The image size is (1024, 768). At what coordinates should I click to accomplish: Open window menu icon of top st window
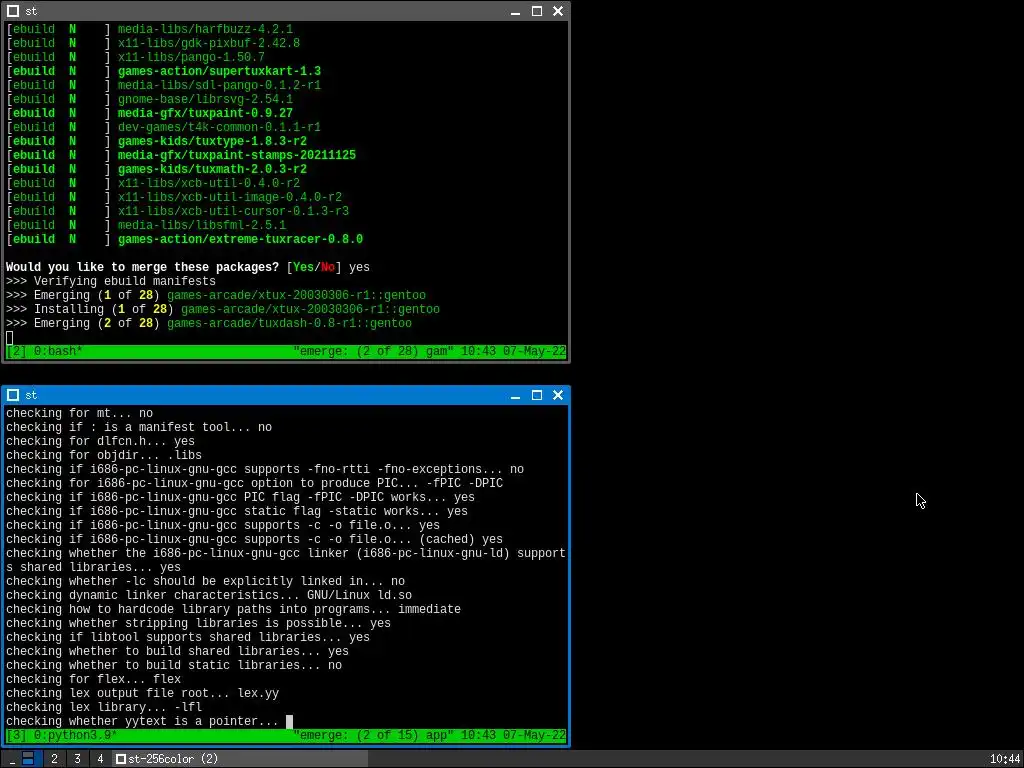tap(13, 11)
